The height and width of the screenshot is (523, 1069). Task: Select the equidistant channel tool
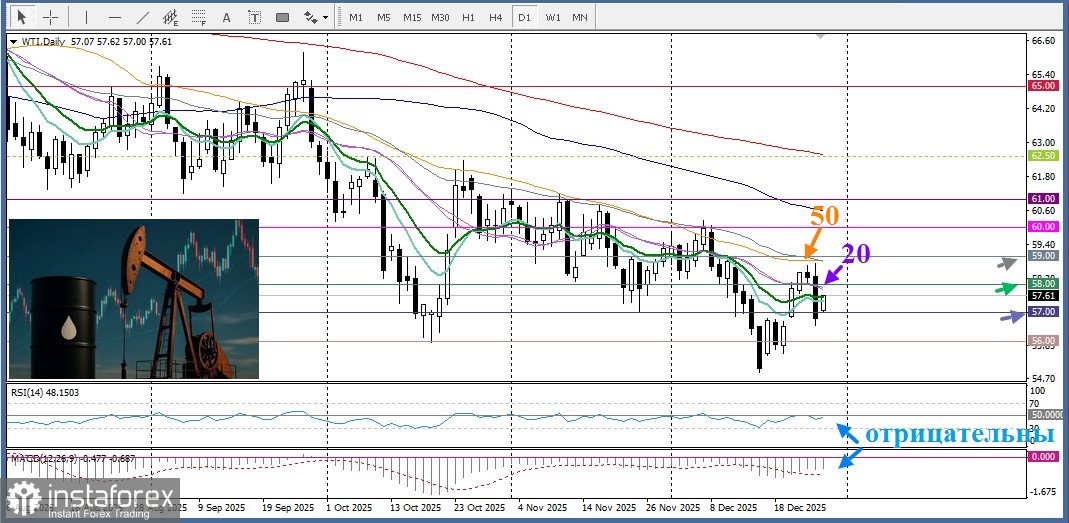click(x=171, y=17)
